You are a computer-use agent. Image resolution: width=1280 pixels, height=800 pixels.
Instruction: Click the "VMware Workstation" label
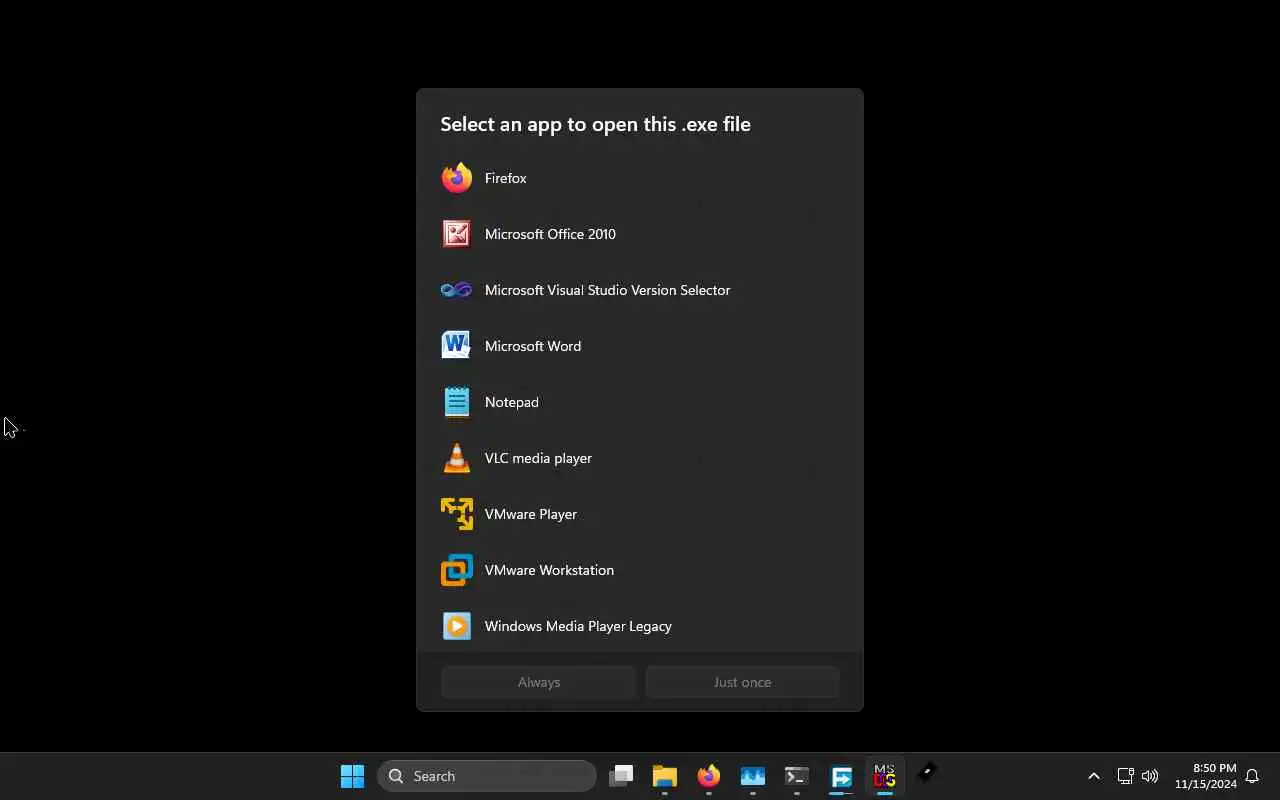click(550, 570)
